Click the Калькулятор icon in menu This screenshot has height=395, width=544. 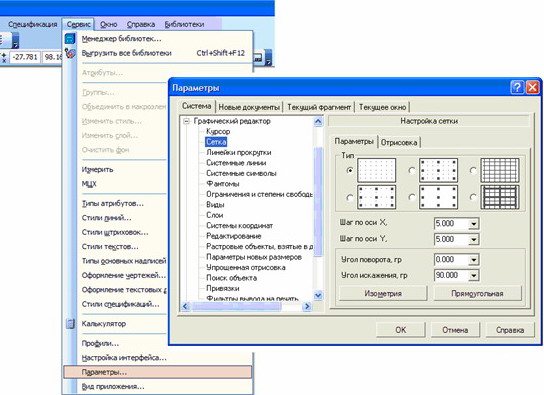pos(70,324)
